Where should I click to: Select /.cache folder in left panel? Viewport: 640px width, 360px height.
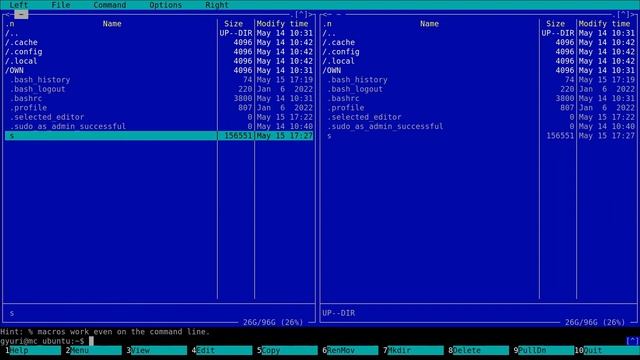pyautogui.click(x=110, y=42)
